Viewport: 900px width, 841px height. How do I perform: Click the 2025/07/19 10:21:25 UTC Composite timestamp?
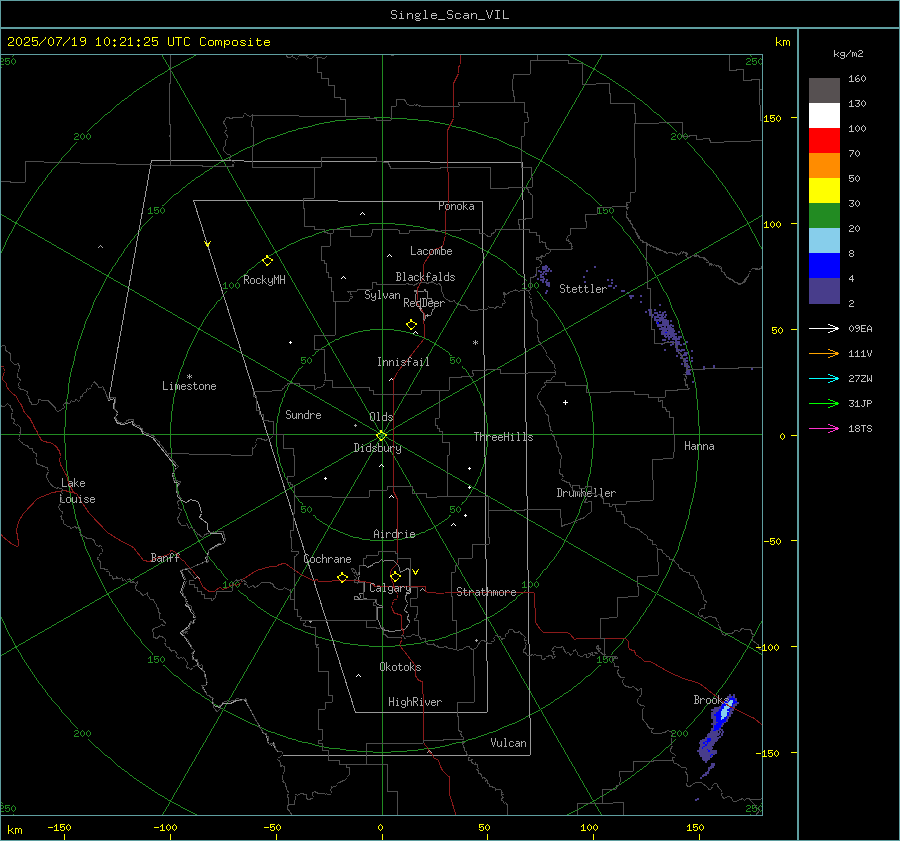click(x=138, y=42)
